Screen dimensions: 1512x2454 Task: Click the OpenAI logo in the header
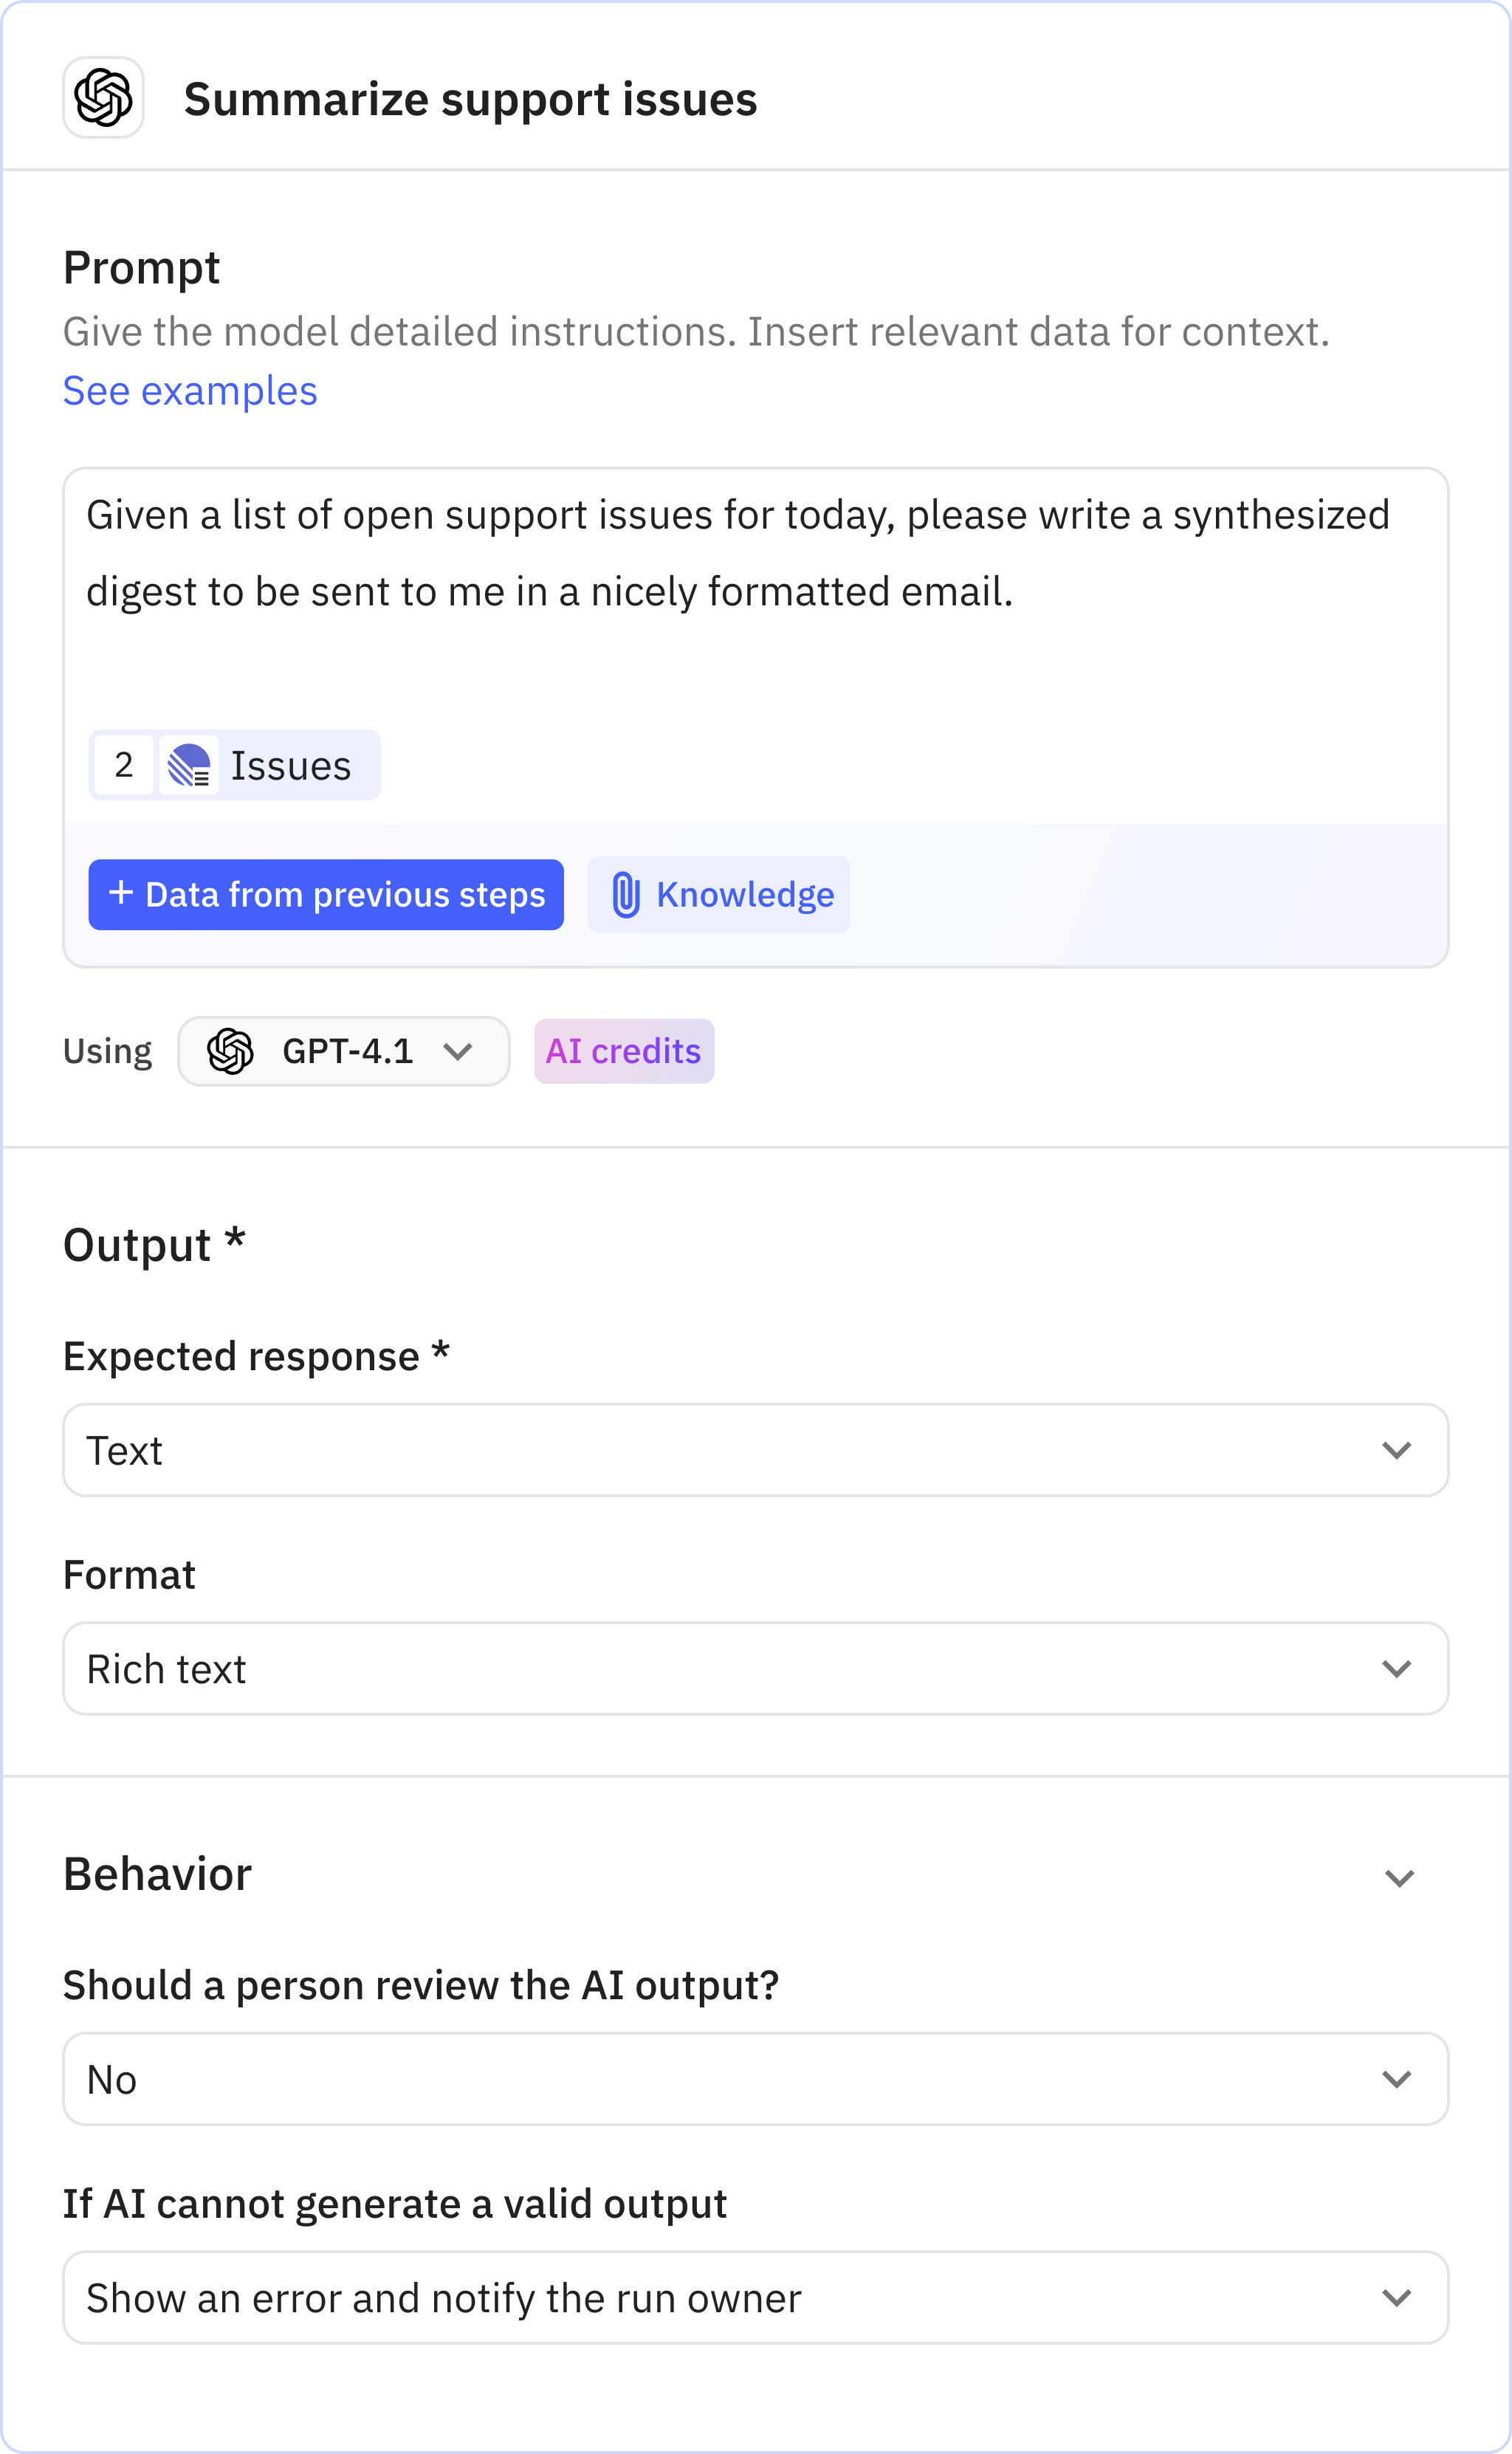pyautogui.click(x=103, y=98)
